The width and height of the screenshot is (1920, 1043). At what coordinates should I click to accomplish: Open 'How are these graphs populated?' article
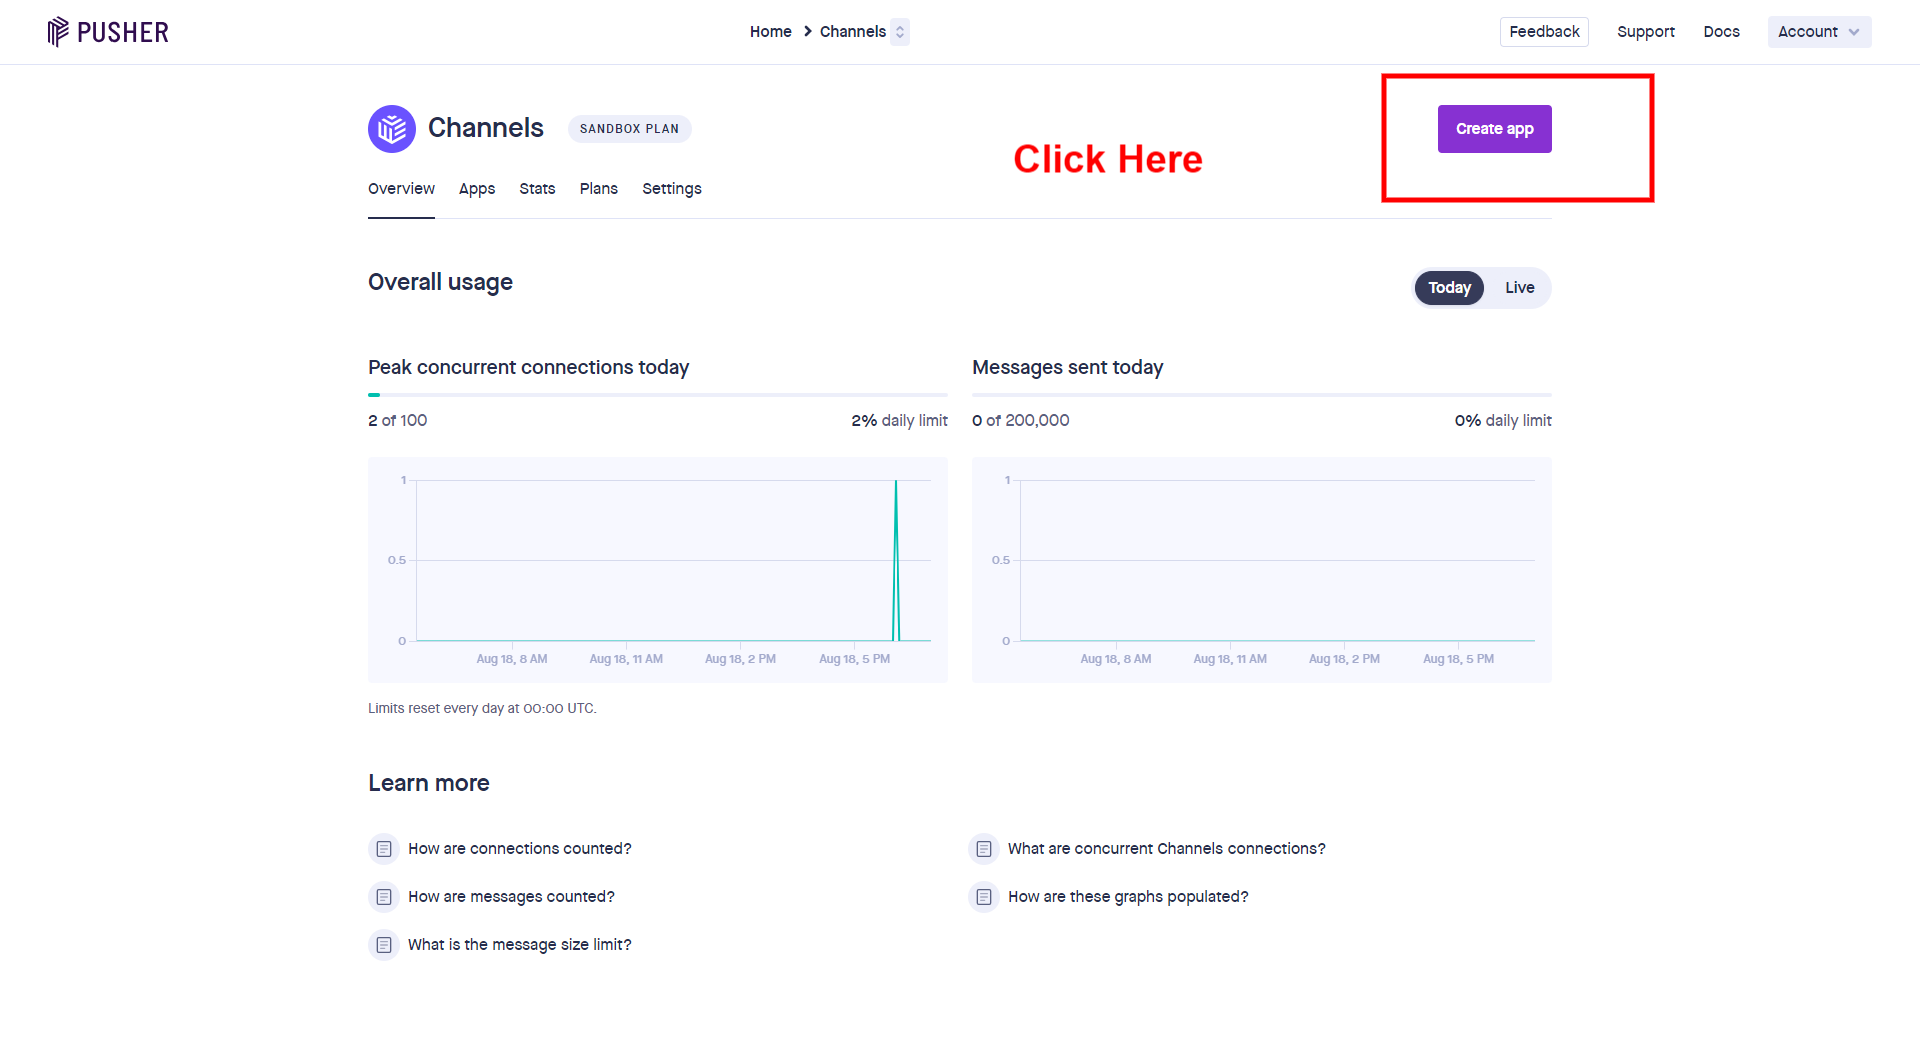pos(1128,897)
